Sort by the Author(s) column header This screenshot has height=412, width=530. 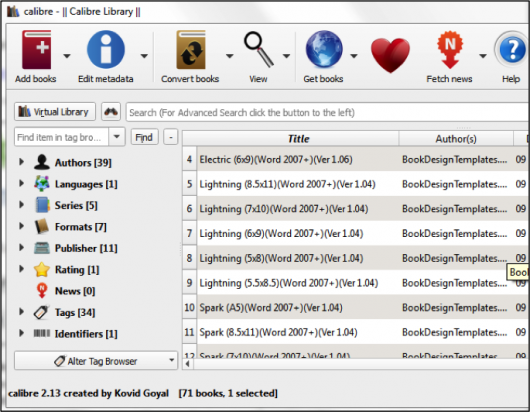click(456, 139)
